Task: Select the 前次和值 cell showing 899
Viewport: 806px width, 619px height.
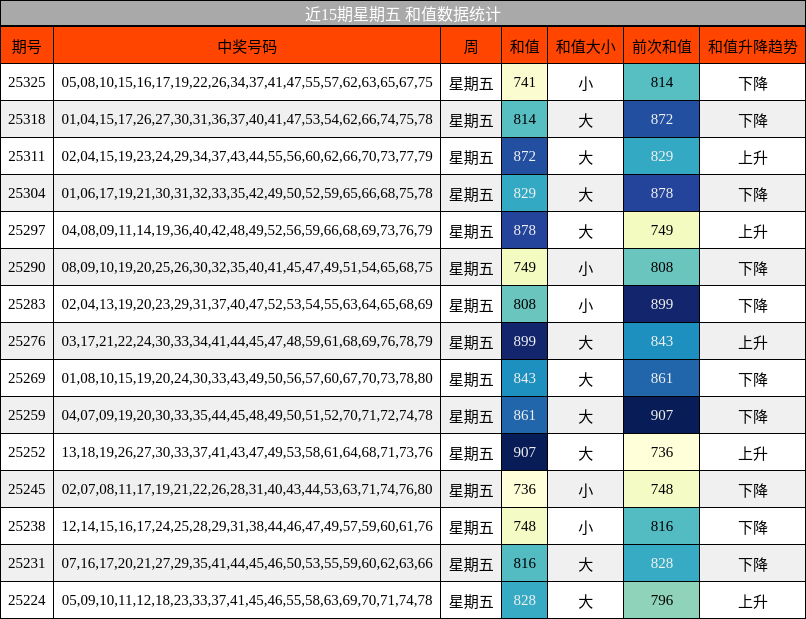Action: click(661, 304)
